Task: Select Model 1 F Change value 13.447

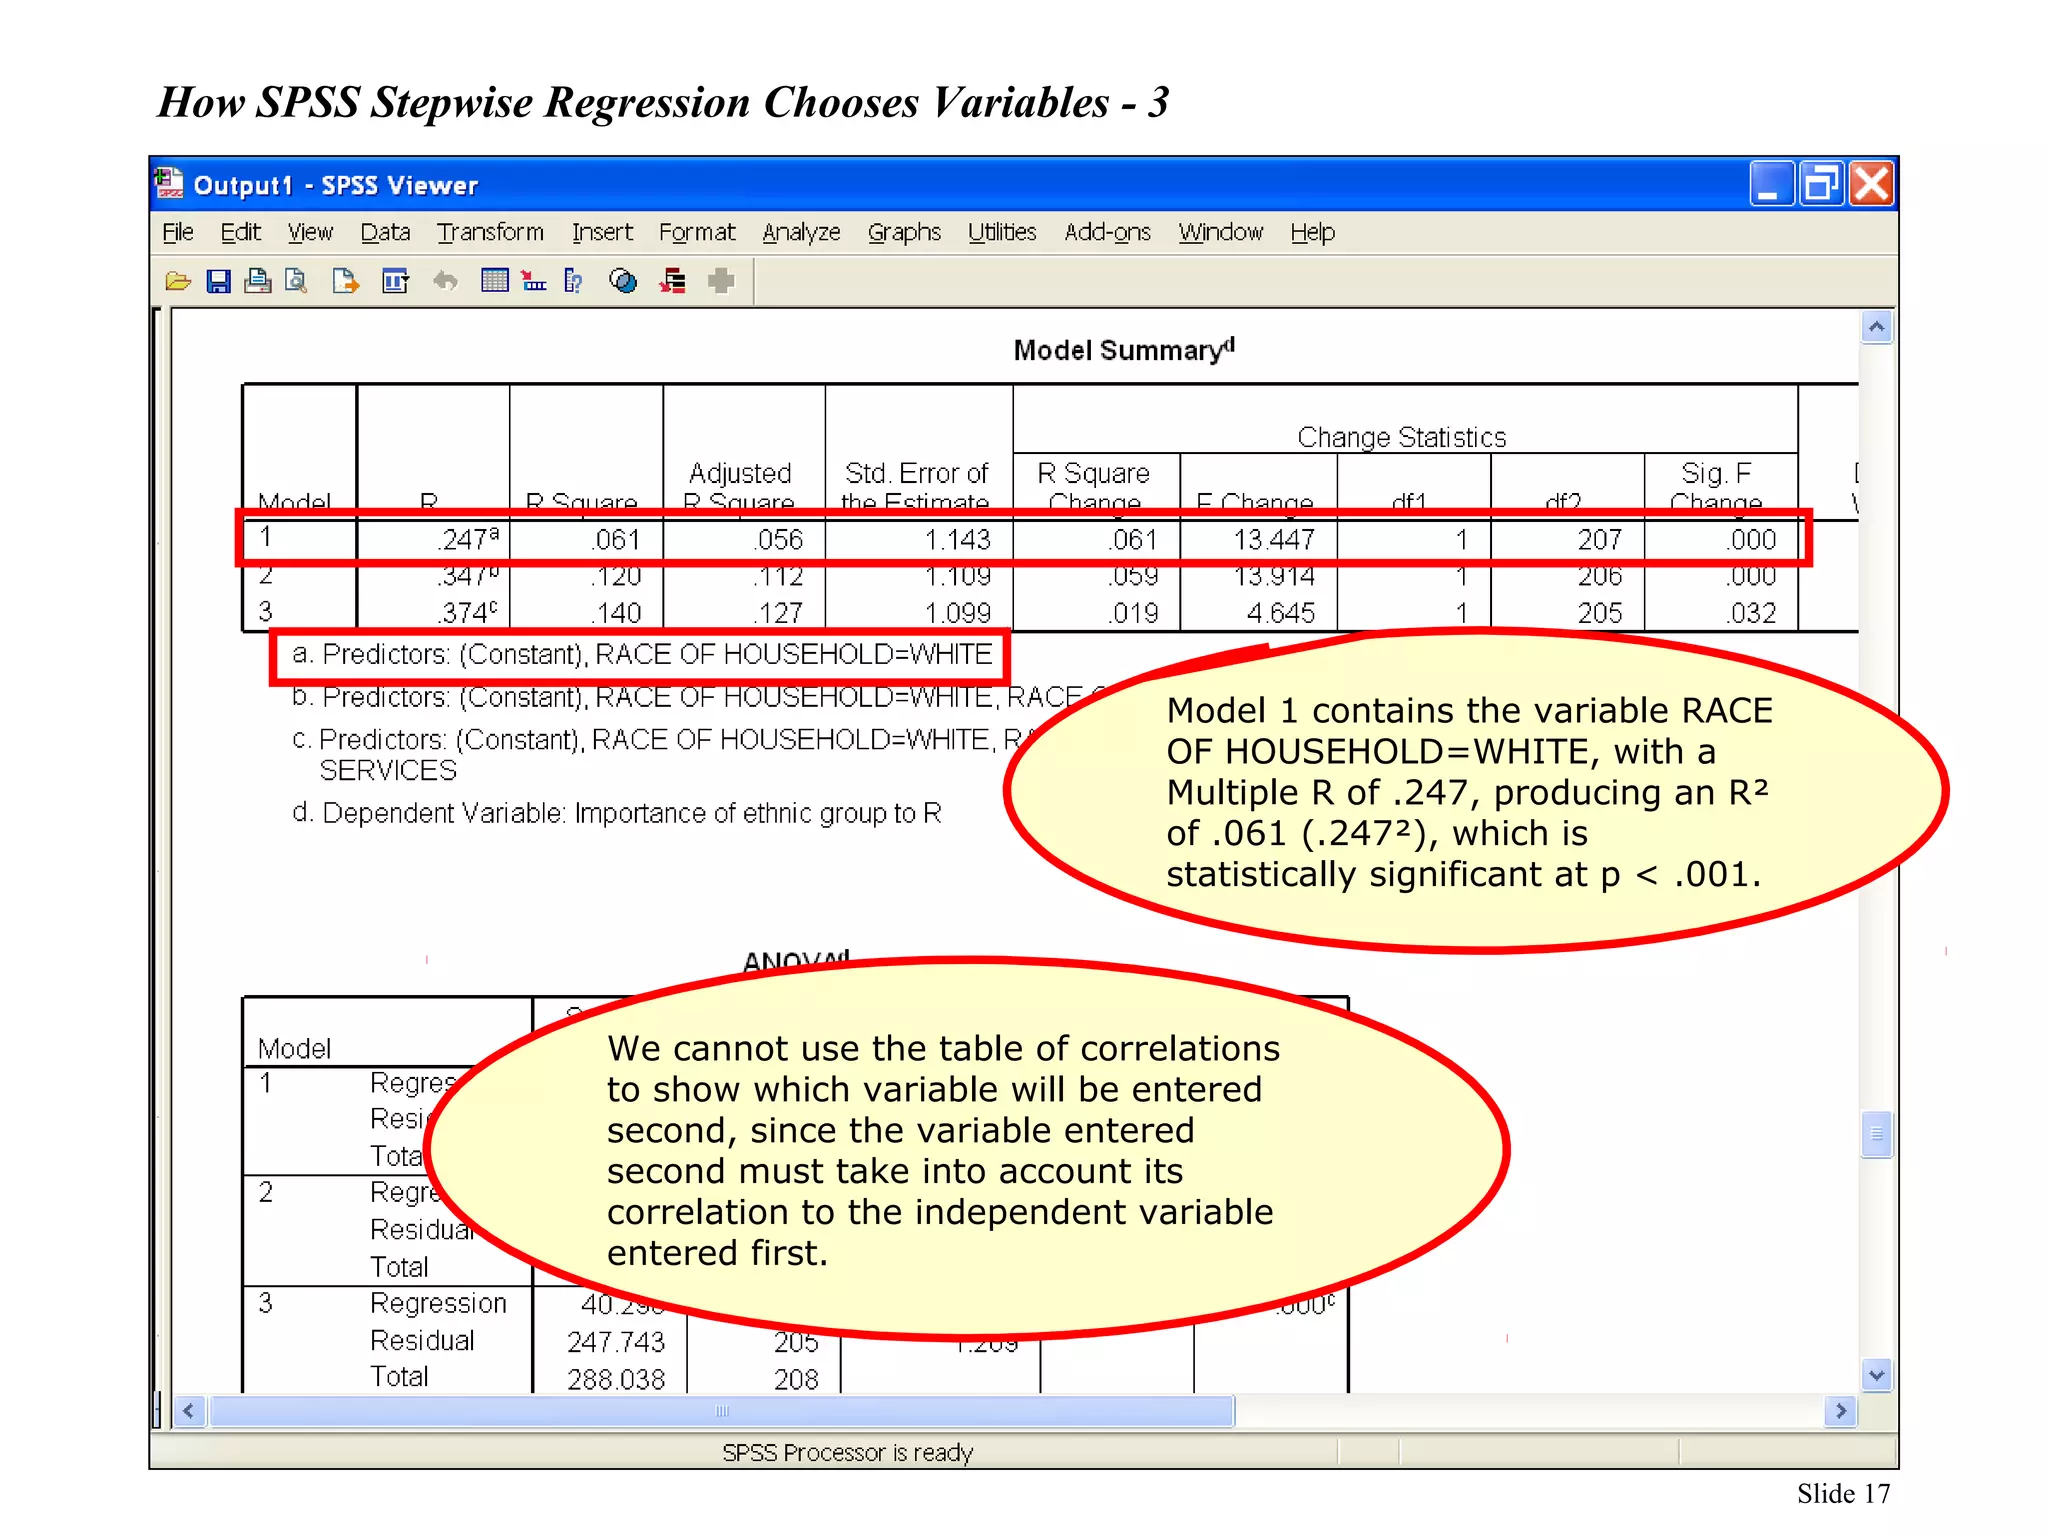Action: click(1273, 540)
